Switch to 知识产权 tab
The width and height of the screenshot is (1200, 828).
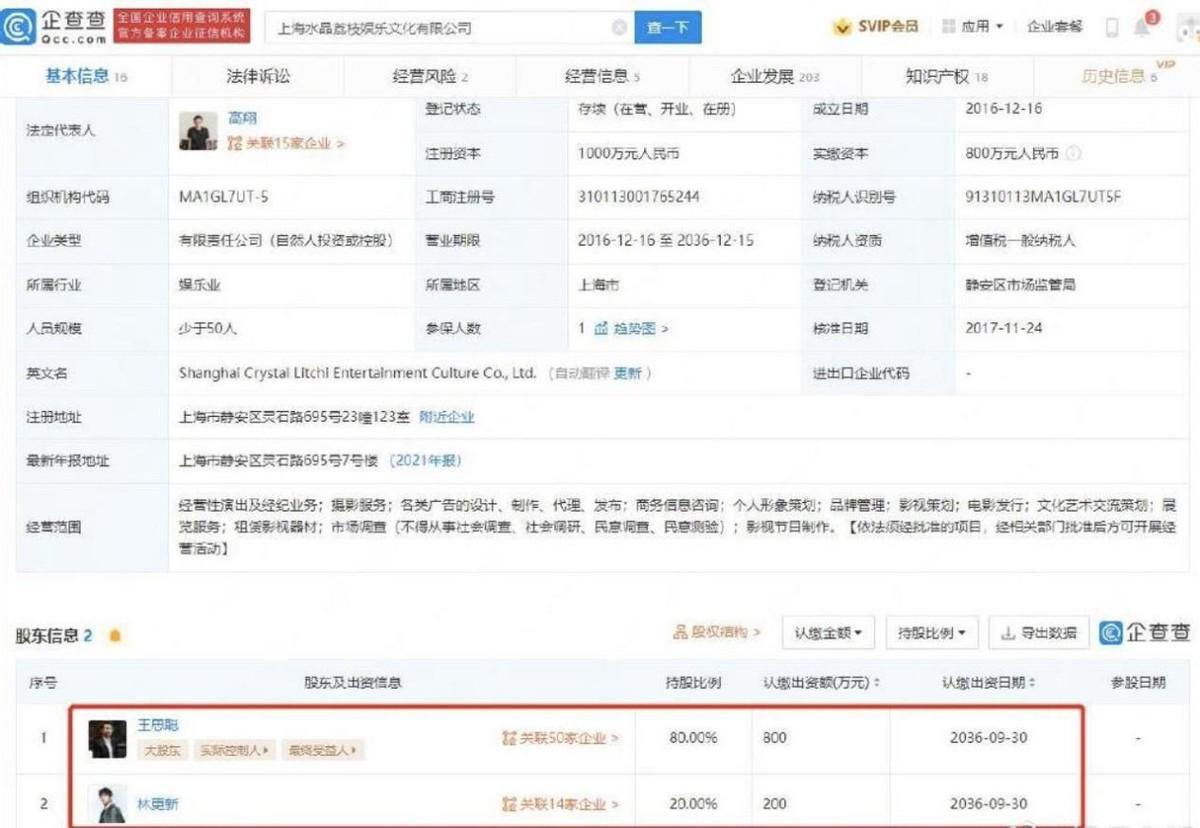click(x=946, y=76)
